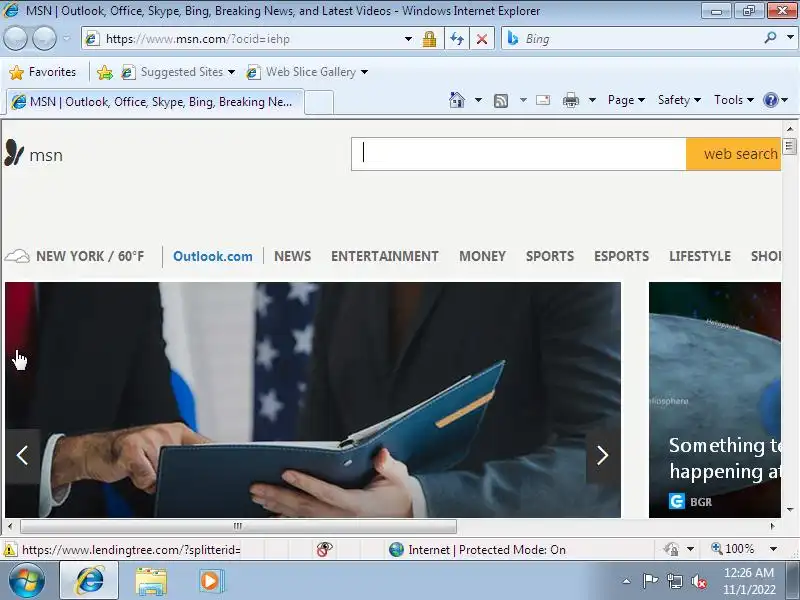Show previous slide with left arrow
The height and width of the screenshot is (600, 800).
(22, 455)
